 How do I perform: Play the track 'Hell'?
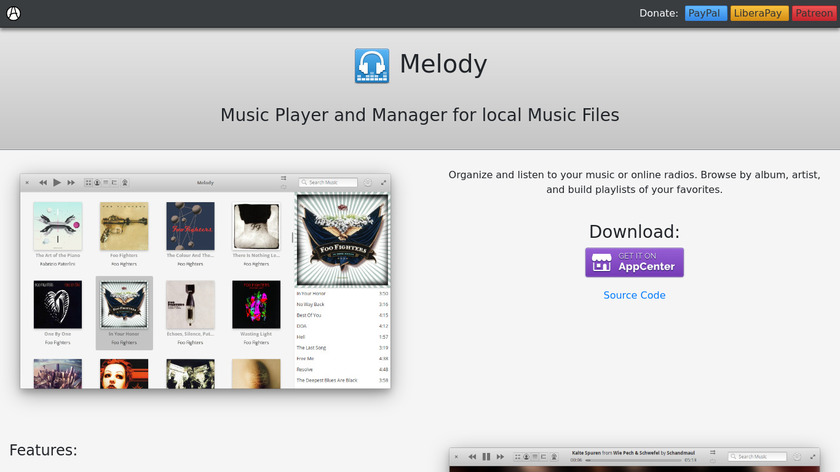point(342,337)
